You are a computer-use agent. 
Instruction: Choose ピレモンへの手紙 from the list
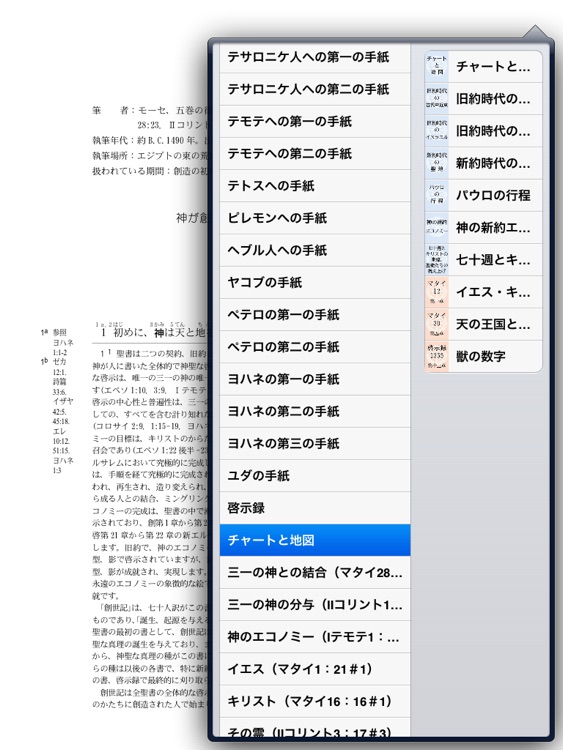tap(315, 218)
